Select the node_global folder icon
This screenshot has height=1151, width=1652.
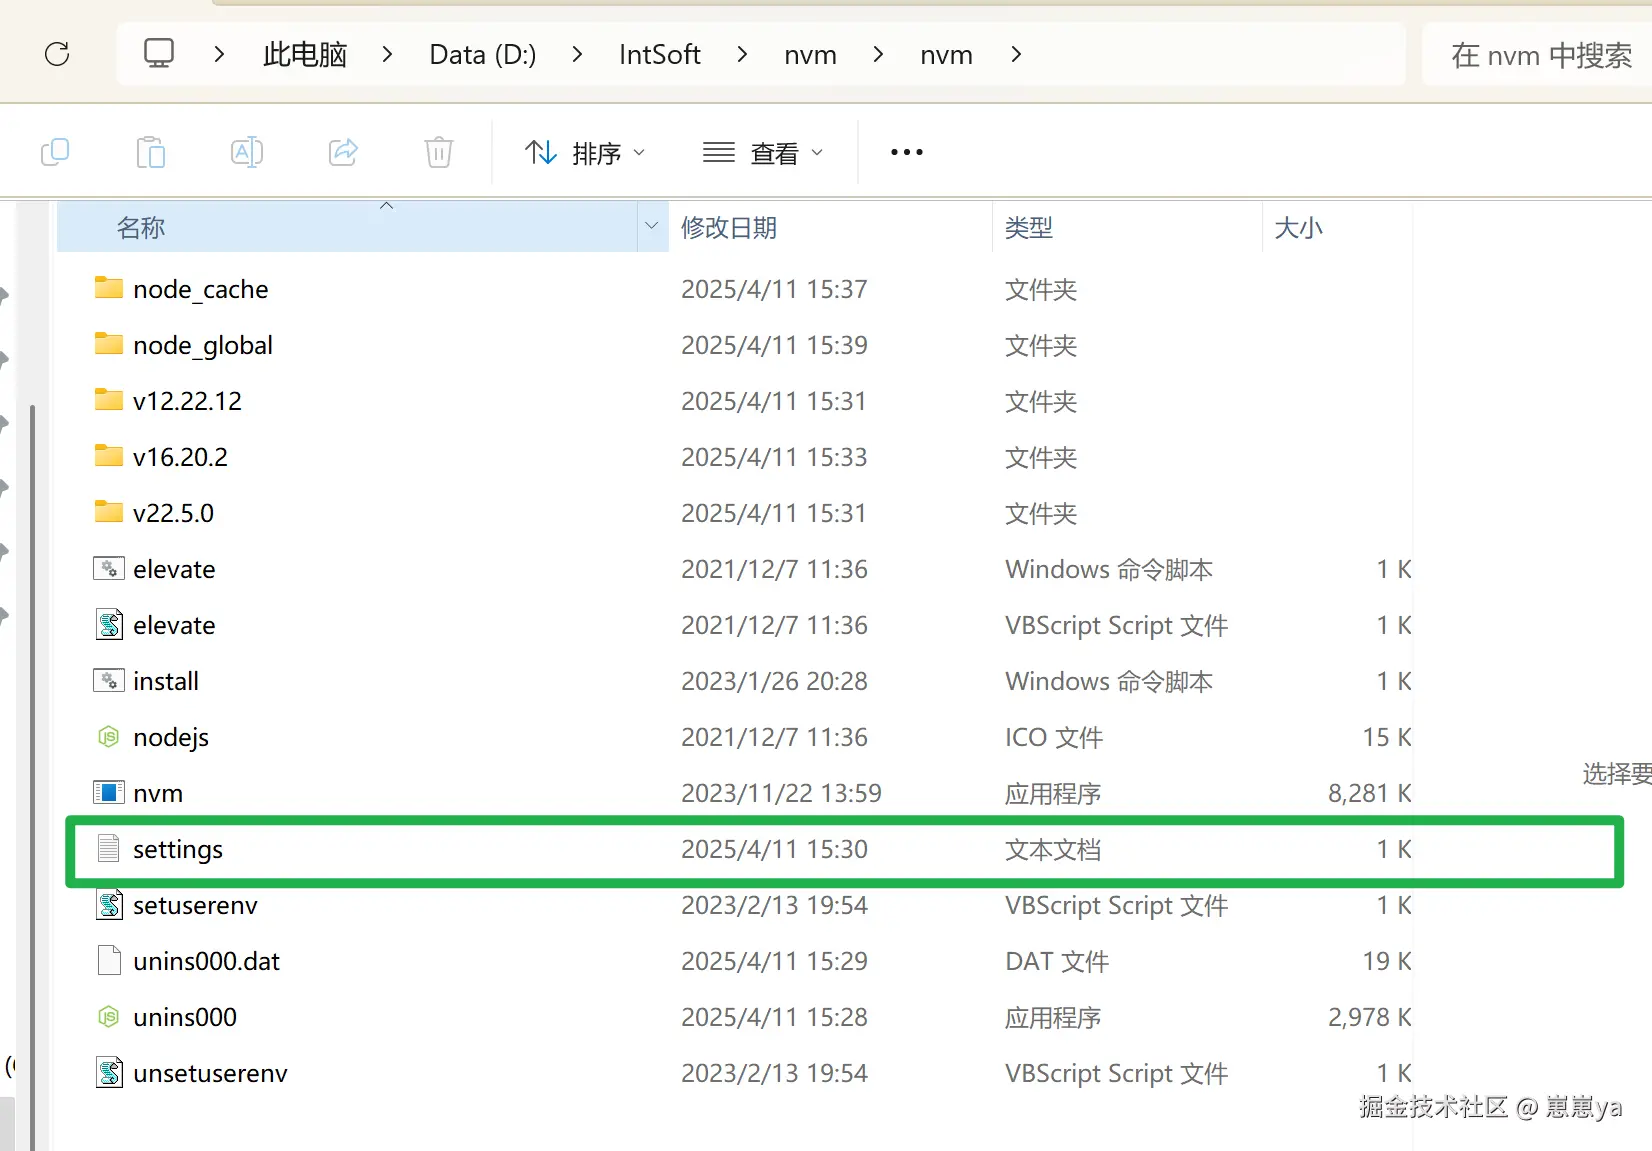[109, 344]
